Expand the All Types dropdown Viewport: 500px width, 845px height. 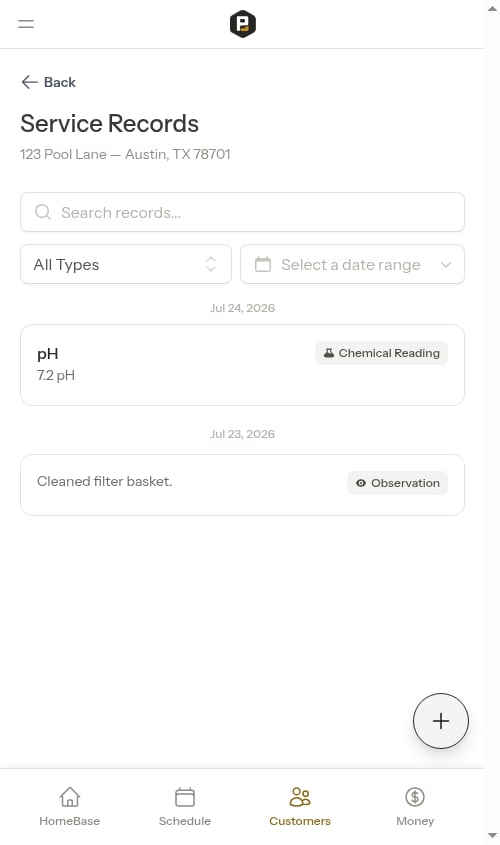coord(126,264)
